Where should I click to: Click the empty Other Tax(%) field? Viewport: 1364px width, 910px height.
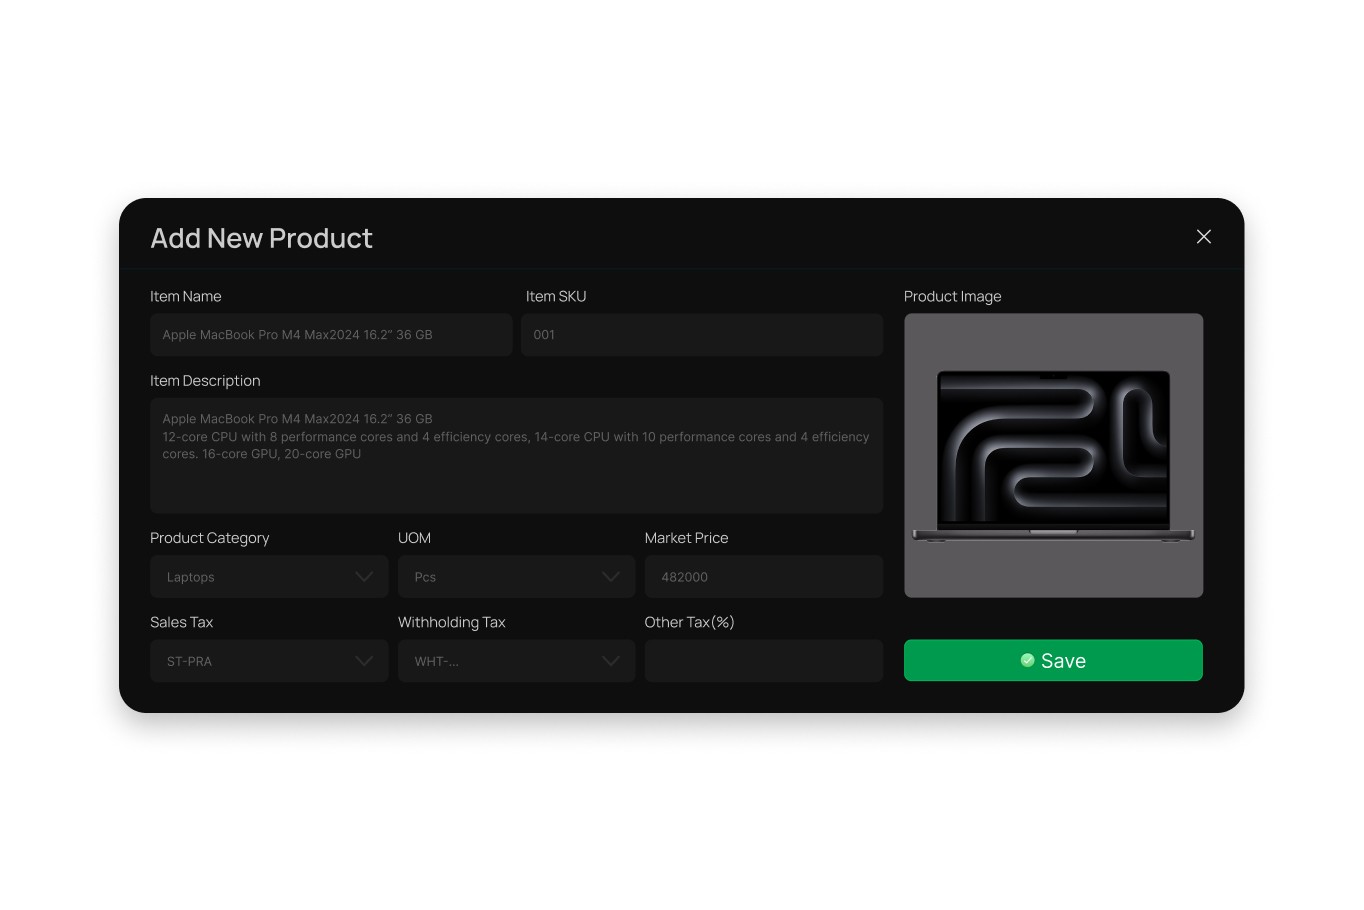764,661
